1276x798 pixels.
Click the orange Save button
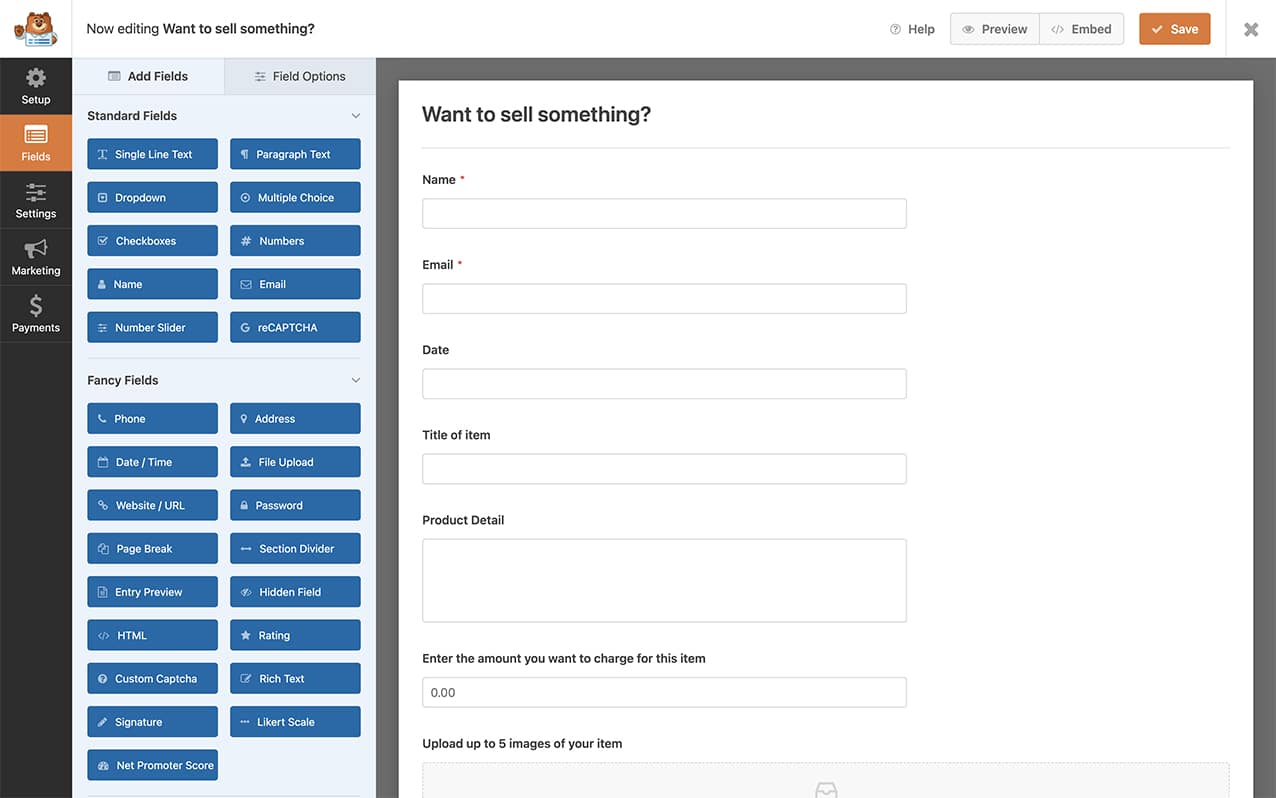click(x=1174, y=29)
